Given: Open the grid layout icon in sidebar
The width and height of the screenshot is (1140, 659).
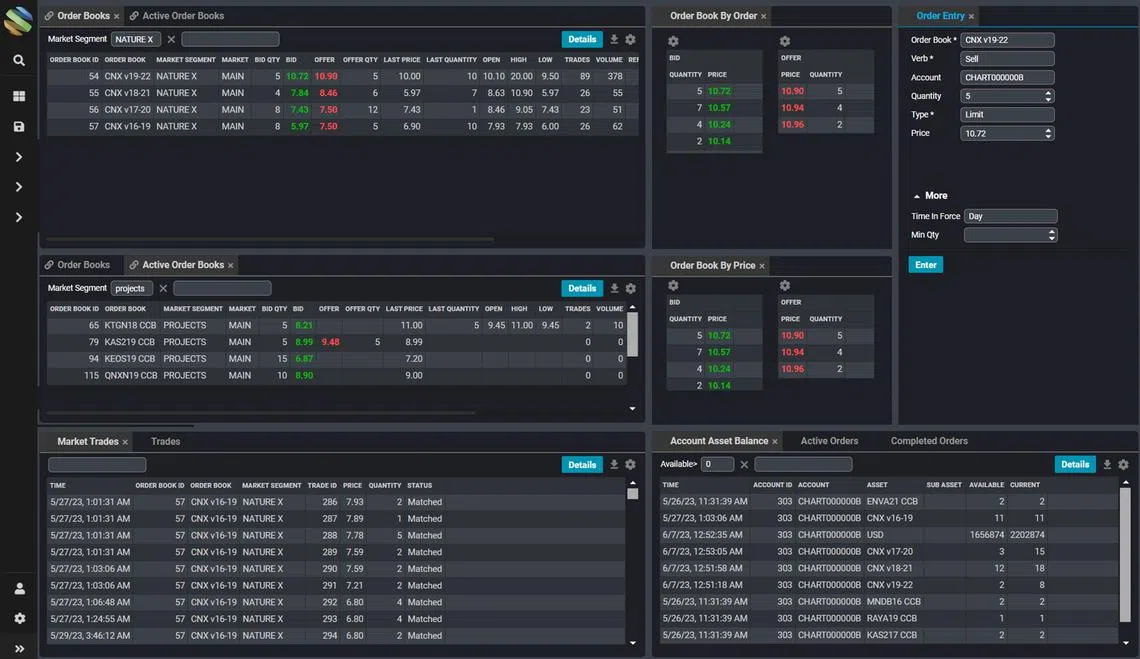Looking at the screenshot, I should 19,97.
